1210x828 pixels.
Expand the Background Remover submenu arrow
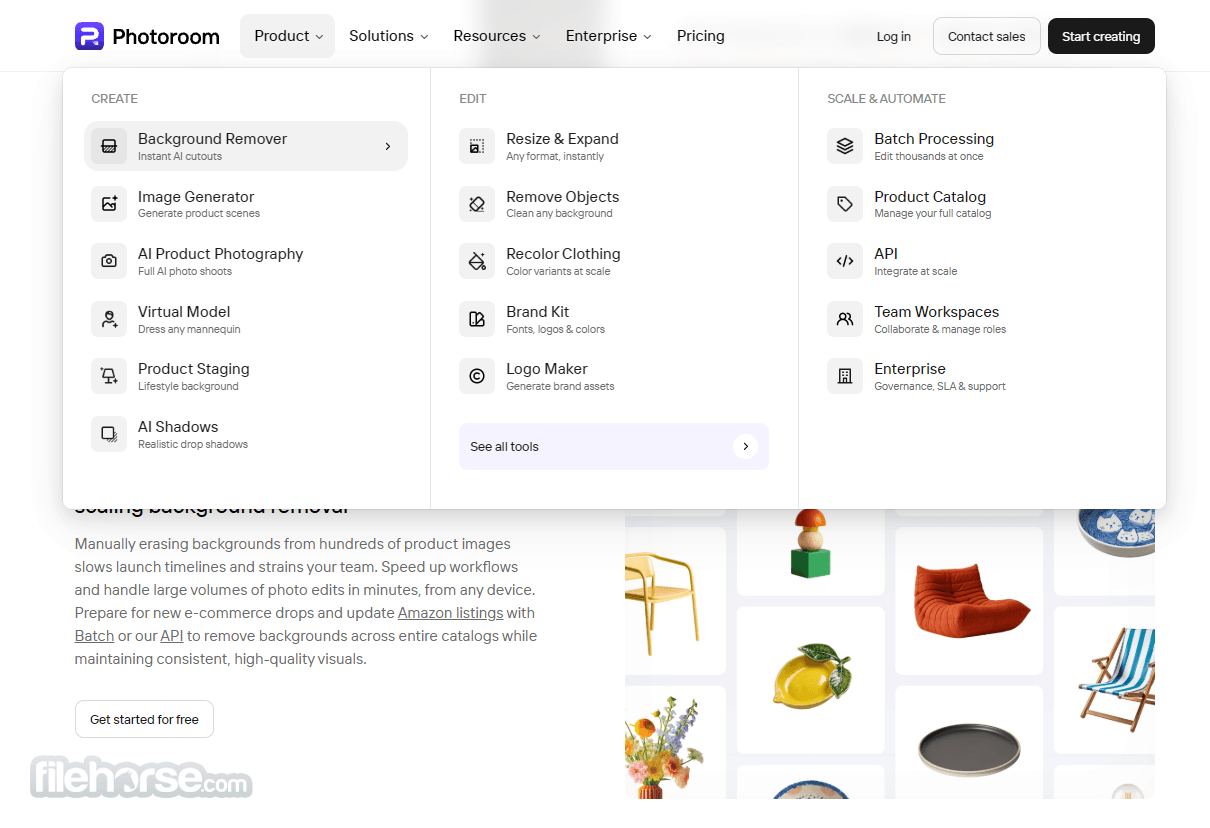tap(388, 146)
